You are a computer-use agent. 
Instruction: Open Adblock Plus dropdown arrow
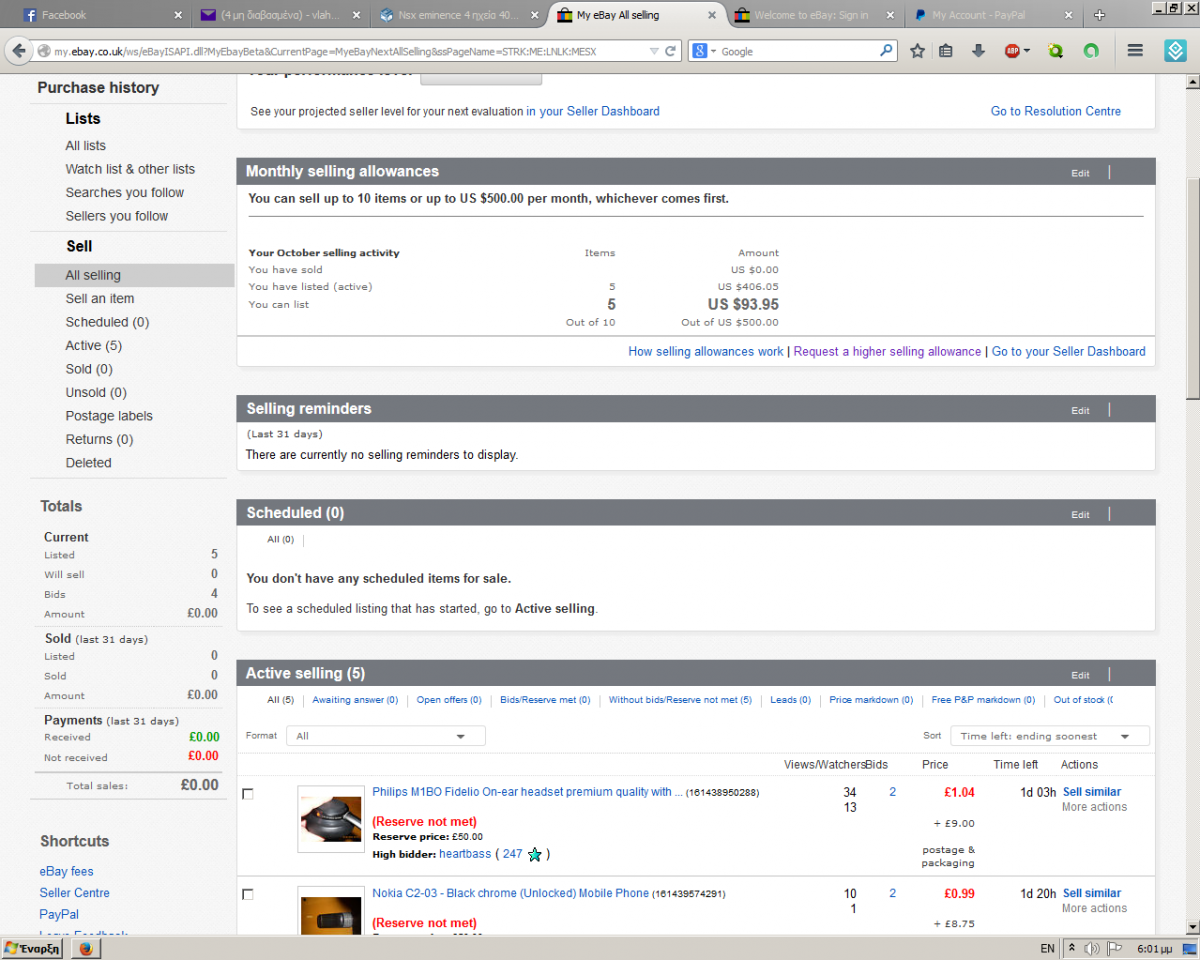[1027, 51]
